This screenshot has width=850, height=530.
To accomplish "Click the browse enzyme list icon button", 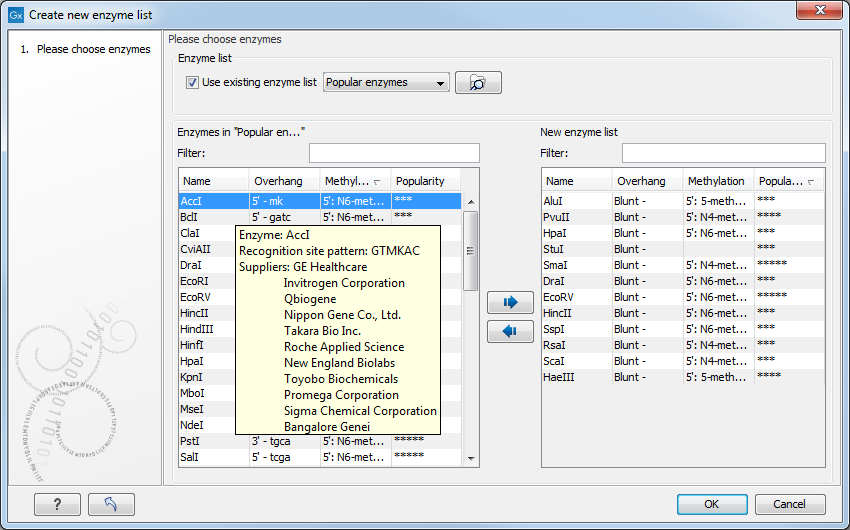I will [x=478, y=83].
